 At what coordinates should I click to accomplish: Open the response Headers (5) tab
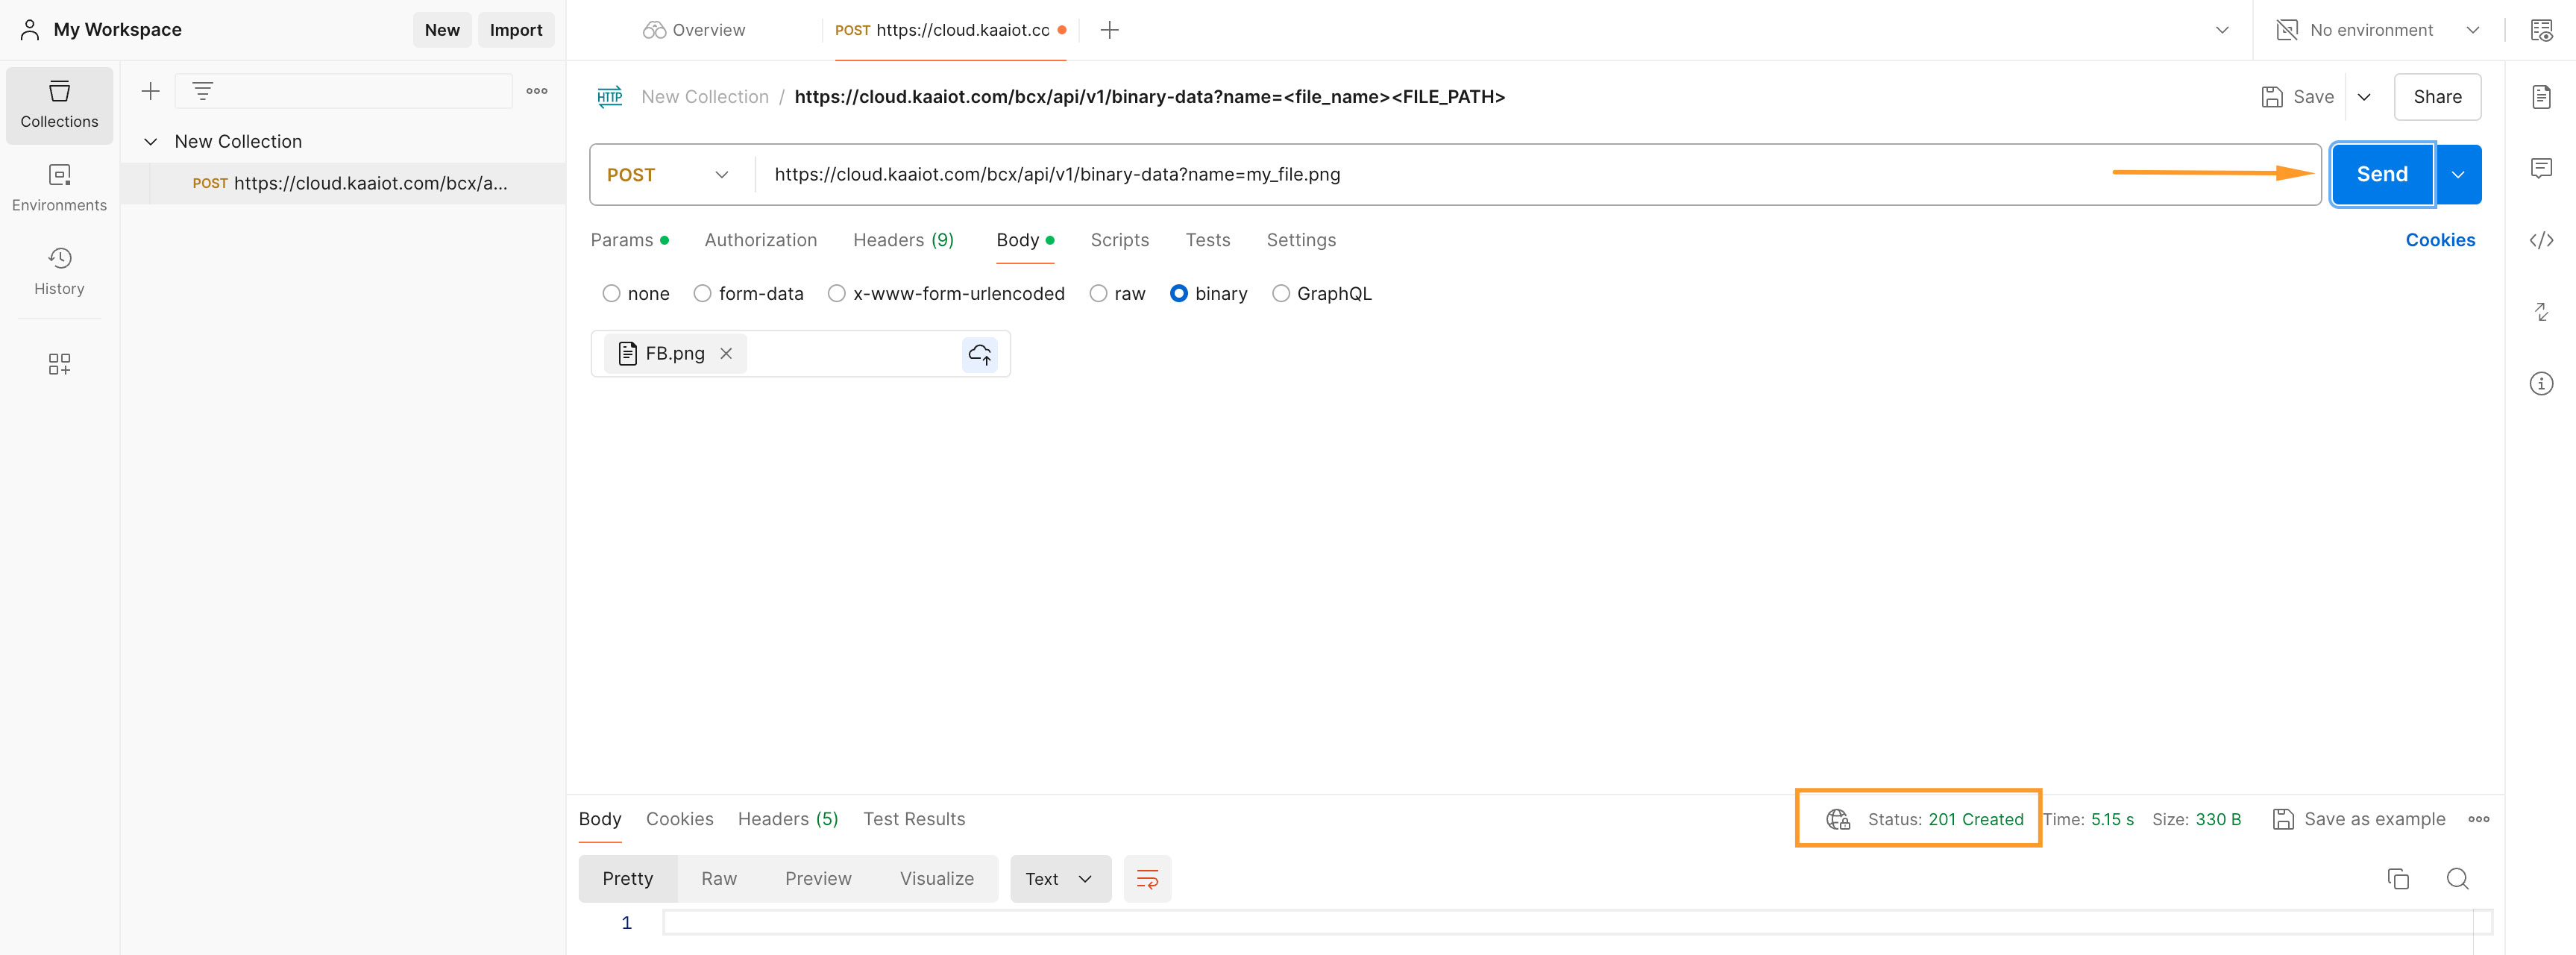click(x=787, y=819)
